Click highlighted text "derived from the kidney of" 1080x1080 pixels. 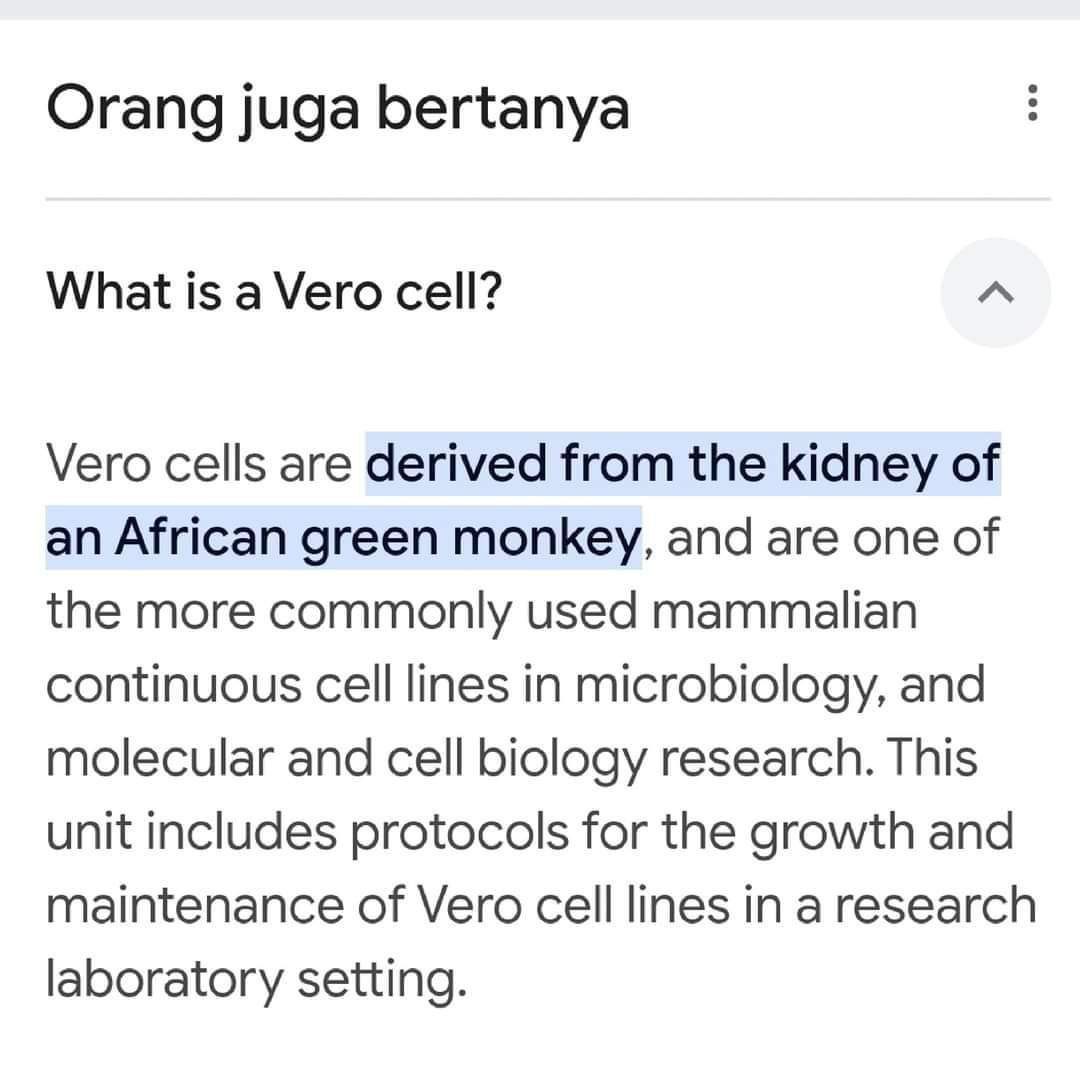[684, 464]
